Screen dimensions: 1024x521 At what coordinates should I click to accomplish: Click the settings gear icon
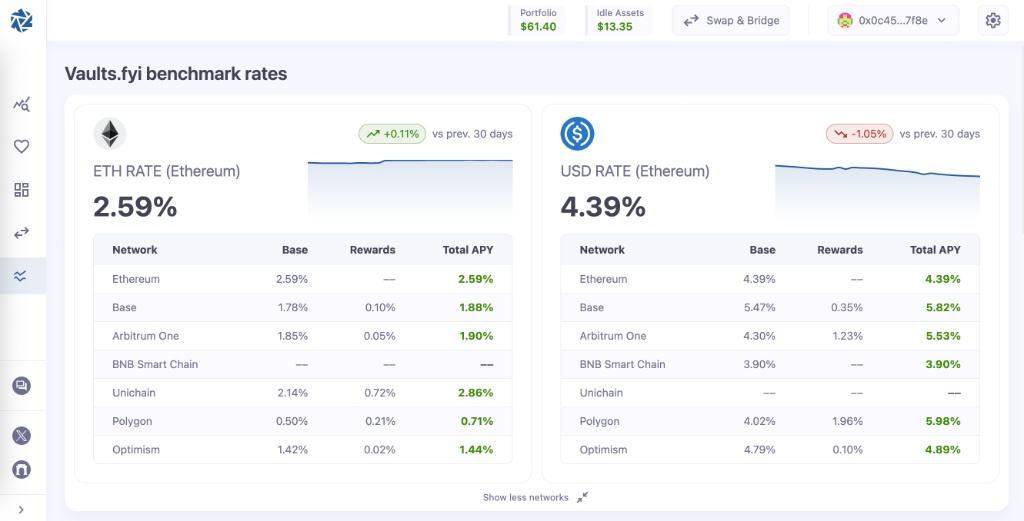click(992, 20)
